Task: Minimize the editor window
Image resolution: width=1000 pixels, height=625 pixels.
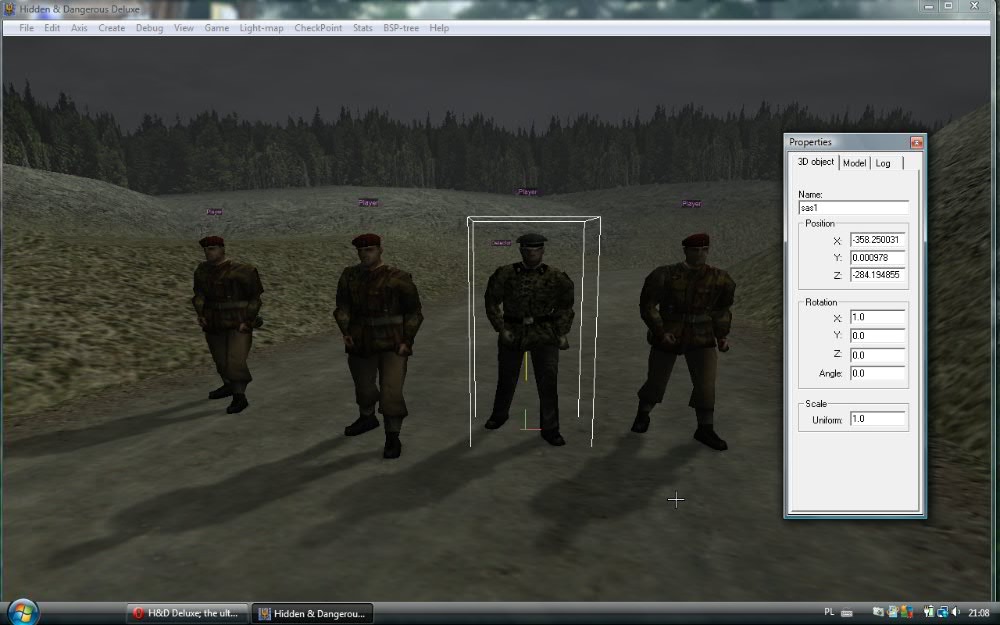Action: click(x=929, y=6)
